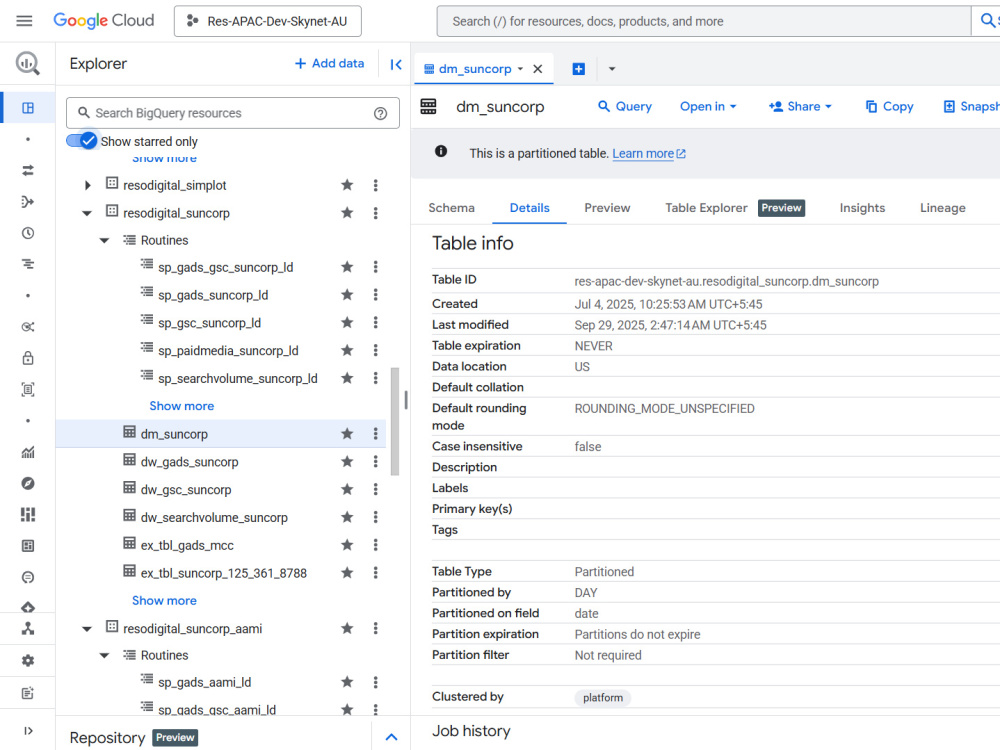Viewport: 1000px width, 750px height.
Task: Click the Copy button
Action: [889, 107]
